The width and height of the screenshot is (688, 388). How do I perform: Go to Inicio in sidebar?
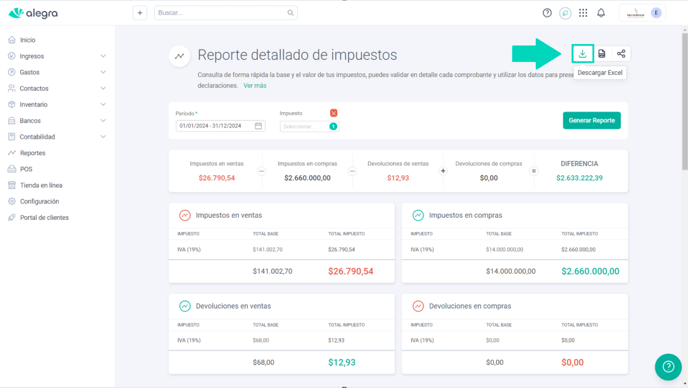tap(27, 40)
